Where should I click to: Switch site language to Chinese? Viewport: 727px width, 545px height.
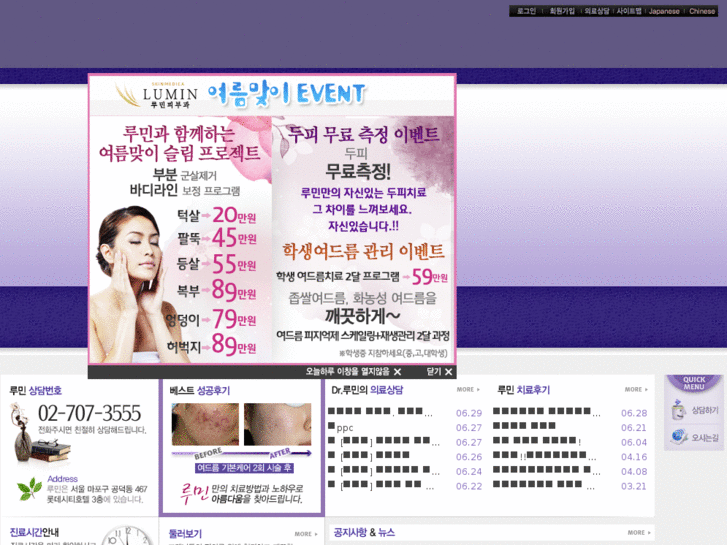point(702,11)
